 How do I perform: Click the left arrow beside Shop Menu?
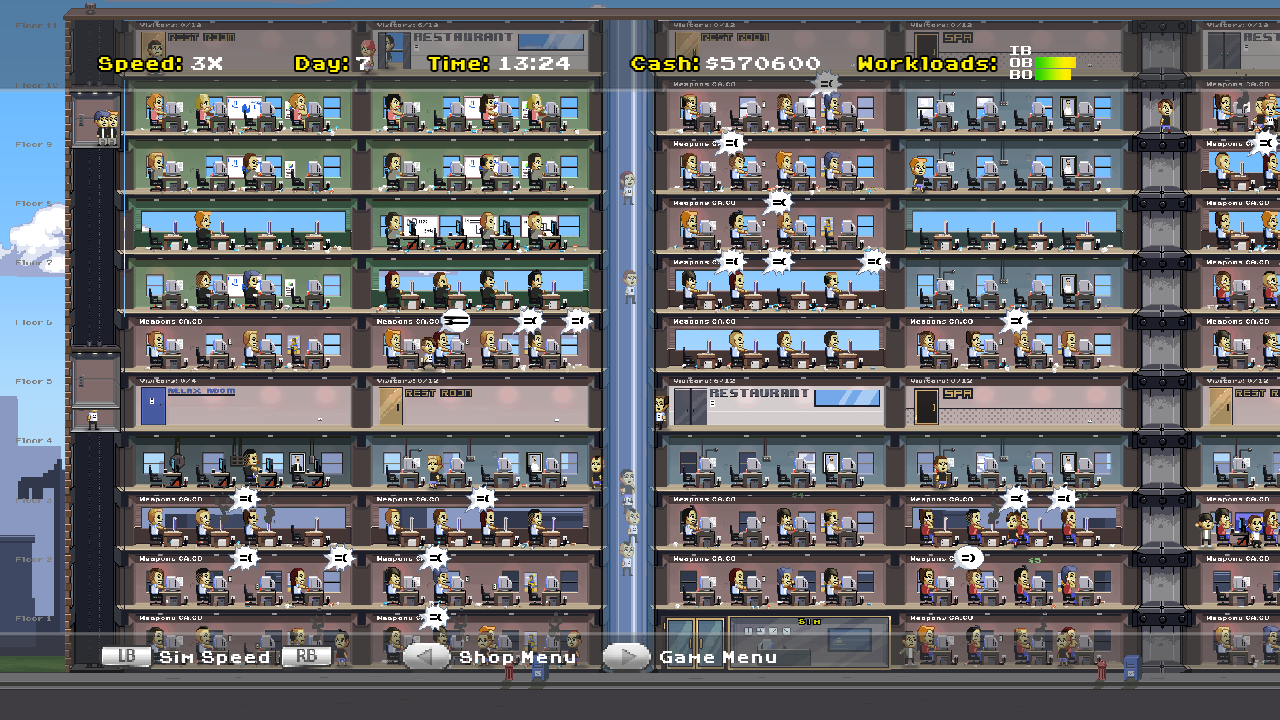(427, 657)
